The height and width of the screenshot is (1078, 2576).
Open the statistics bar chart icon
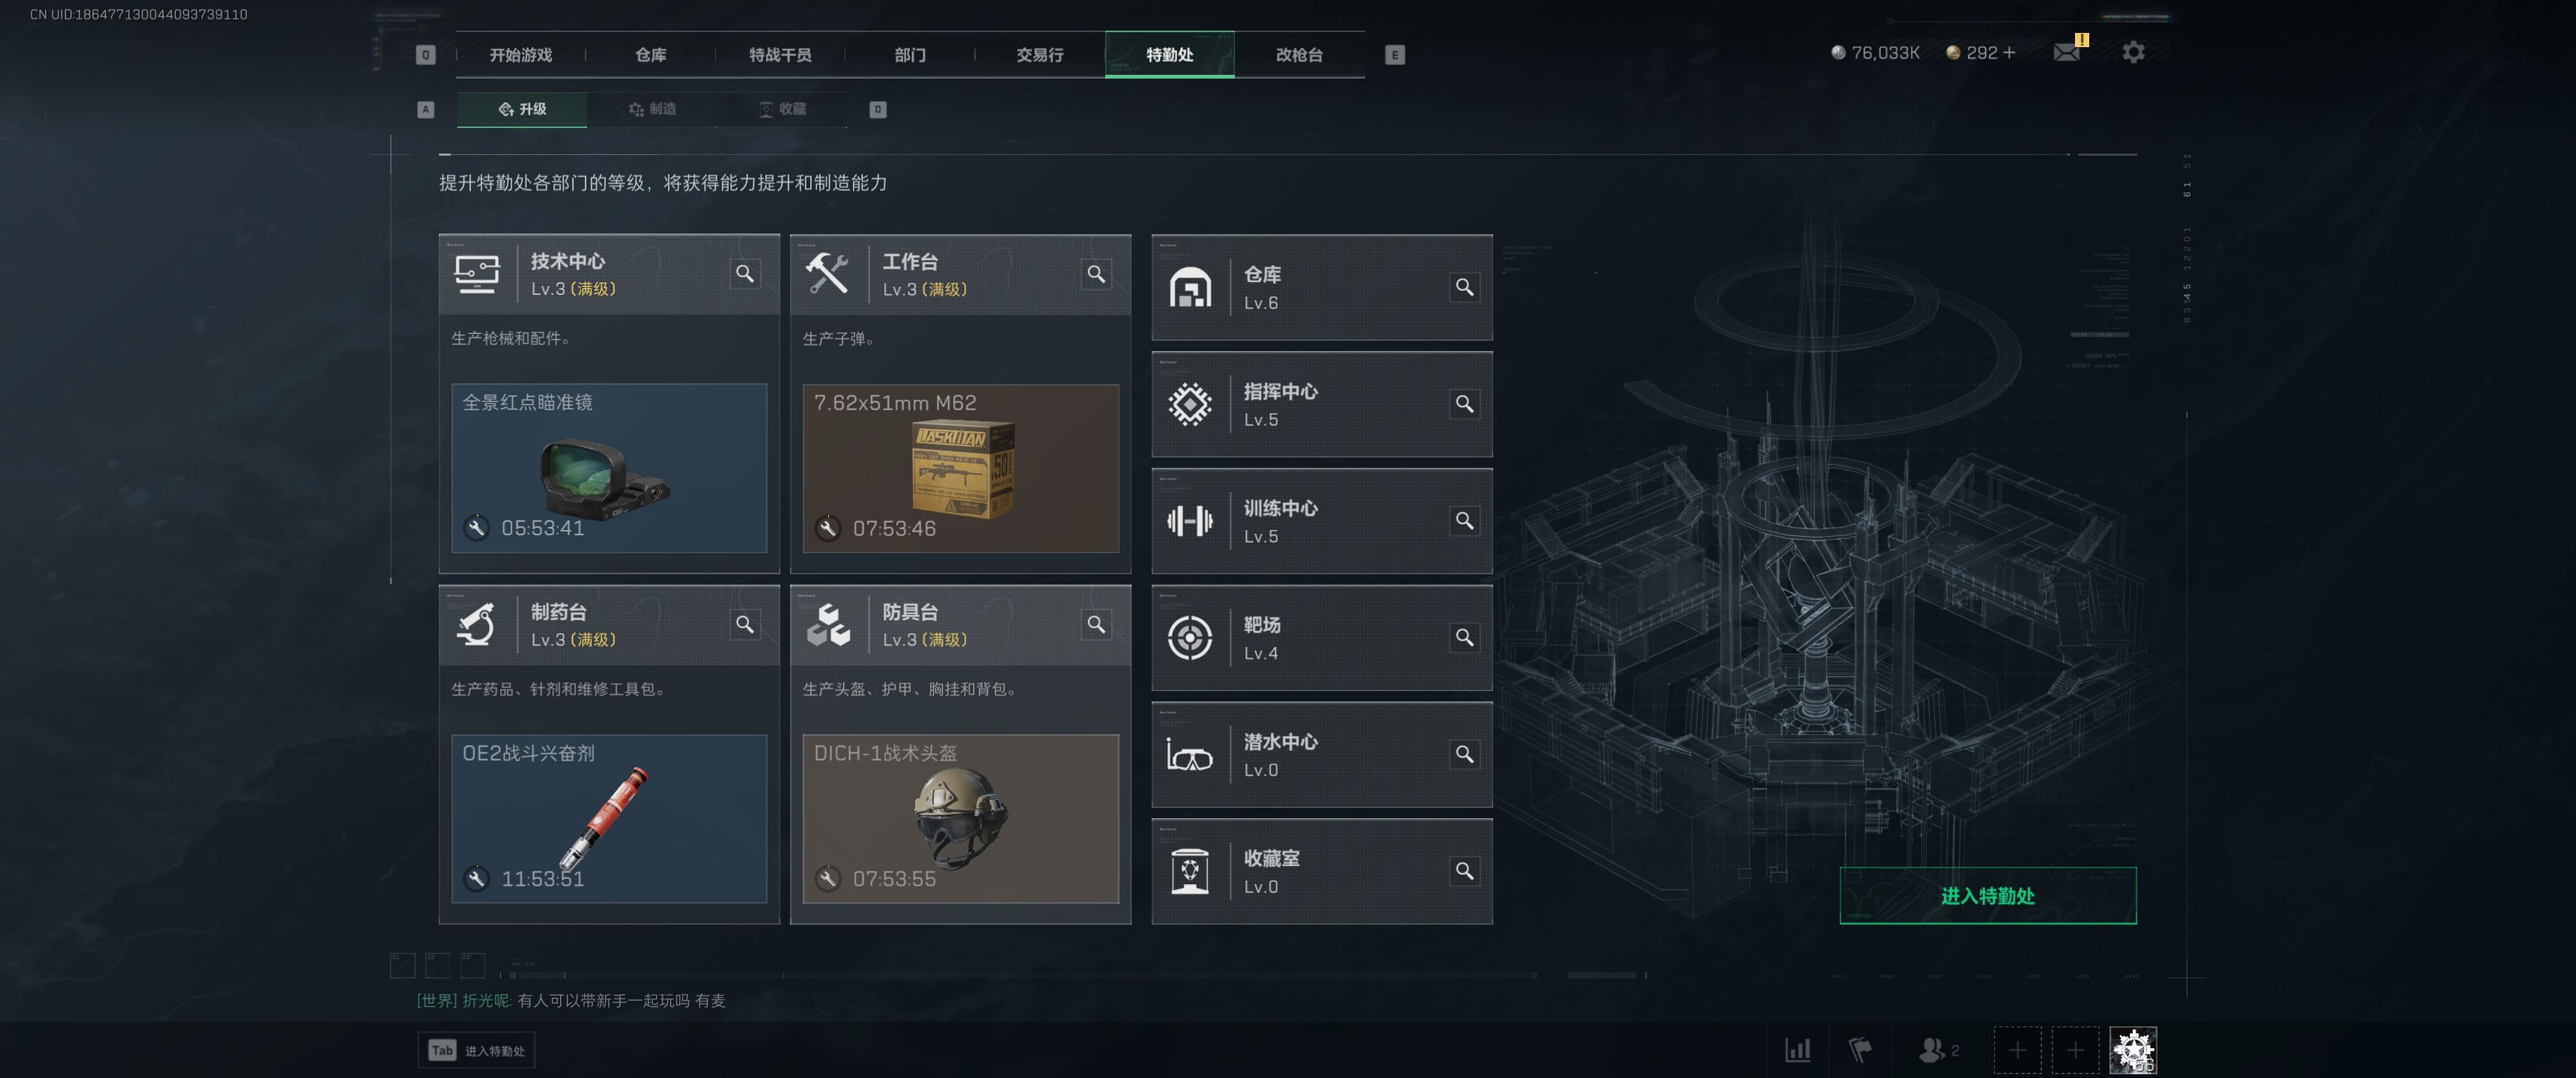point(1797,1050)
